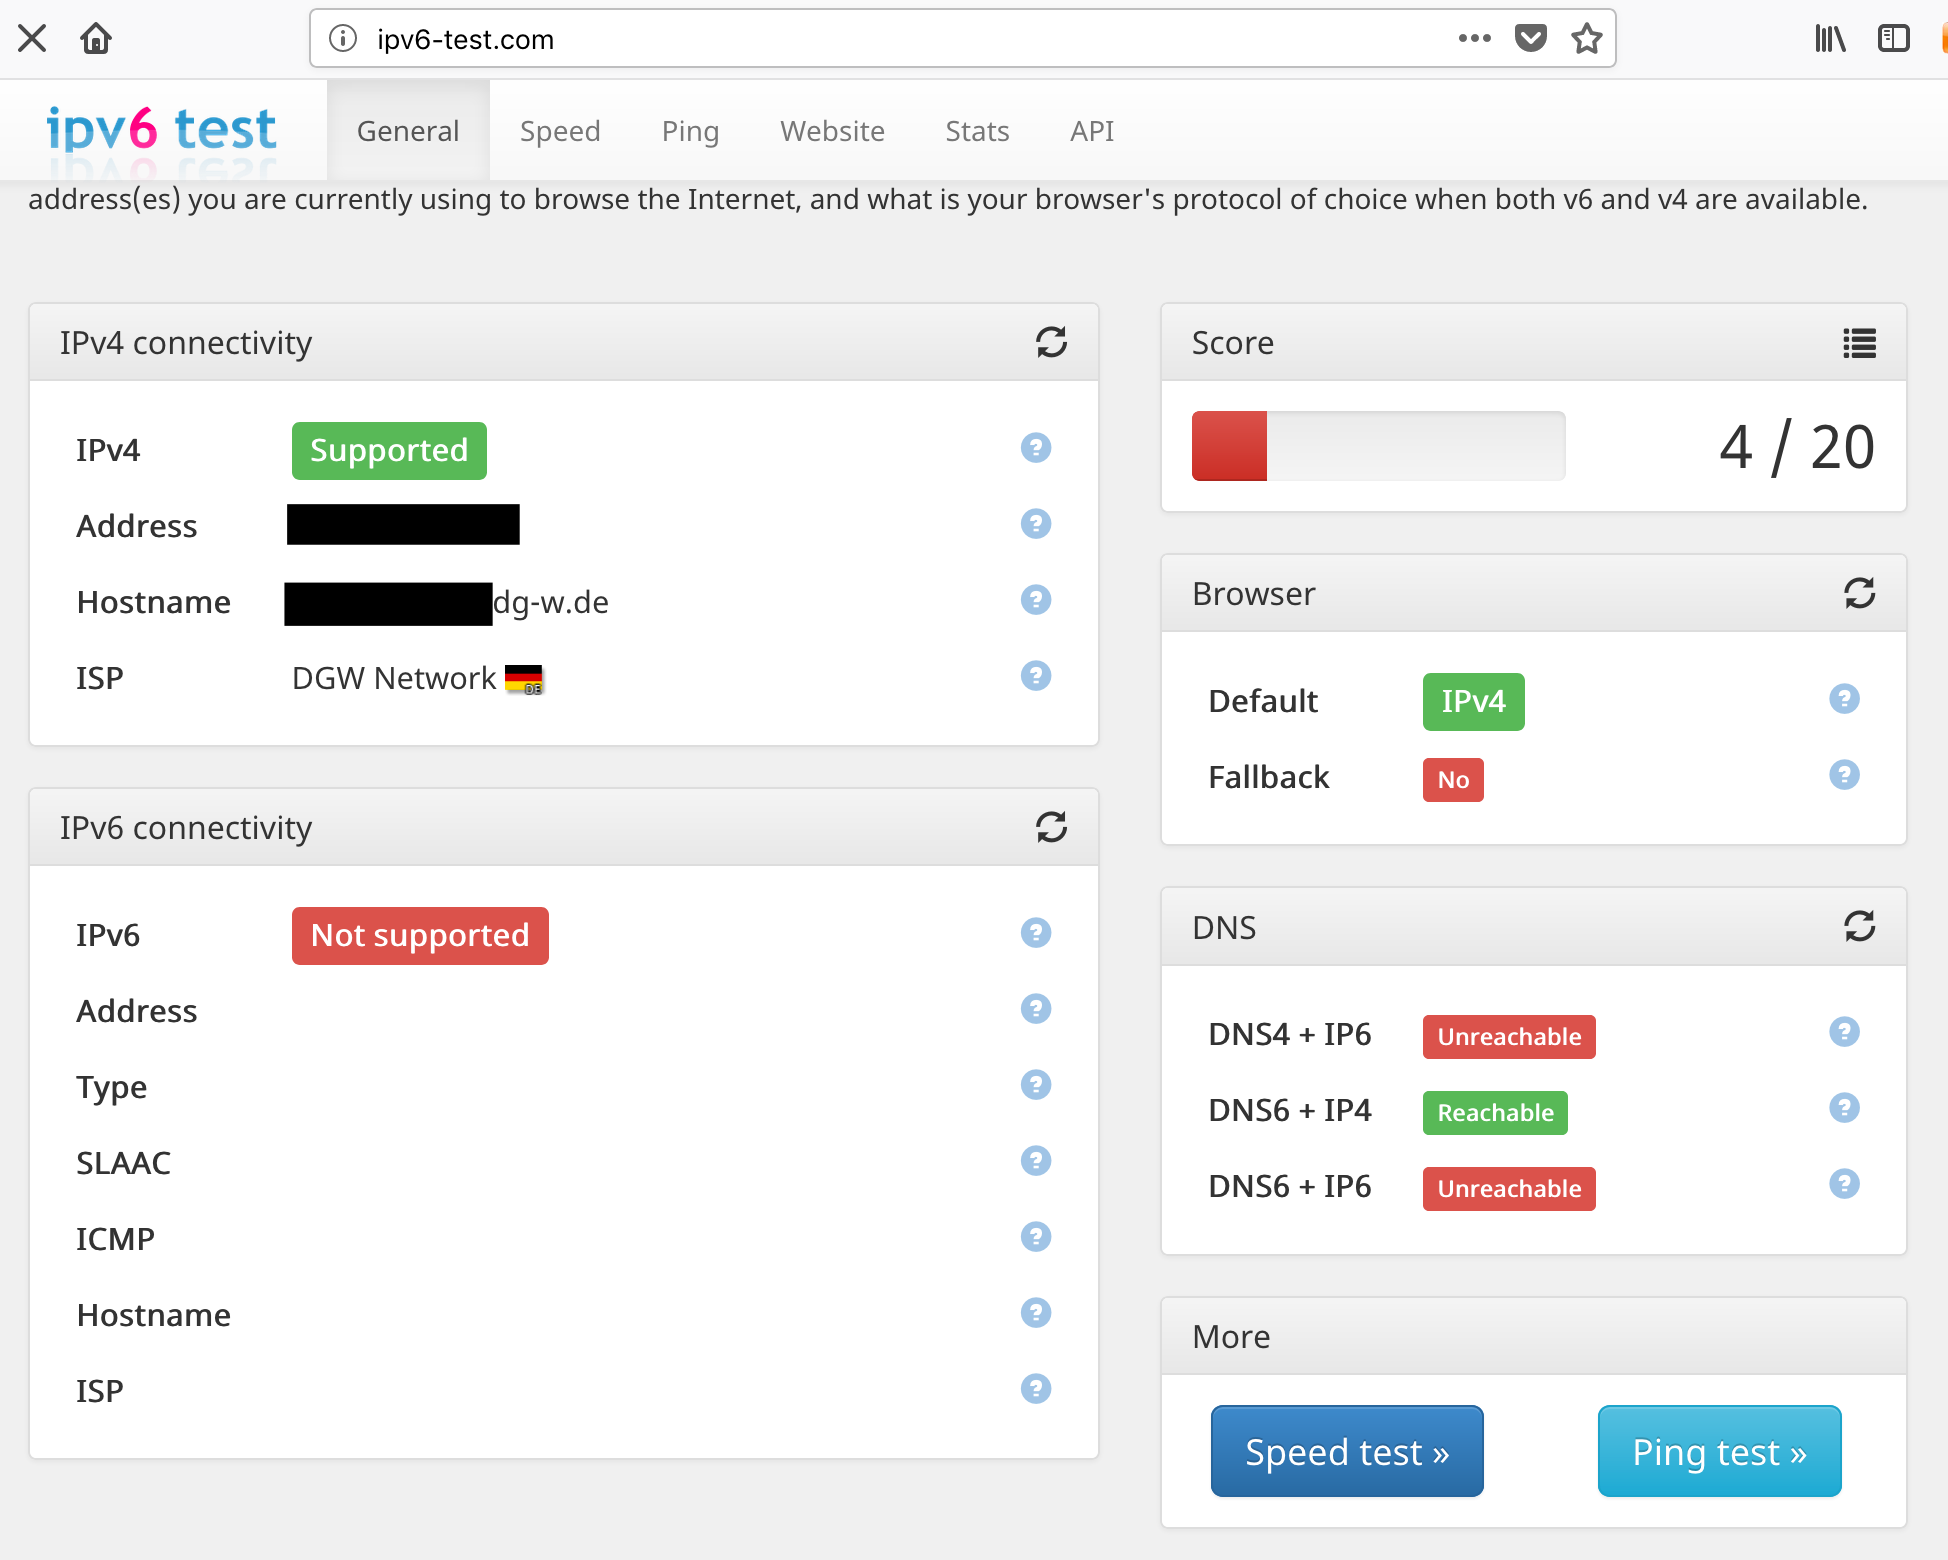1948x1560 pixels.
Task: Open the Firefox library menu
Action: pyautogui.click(x=1830, y=39)
